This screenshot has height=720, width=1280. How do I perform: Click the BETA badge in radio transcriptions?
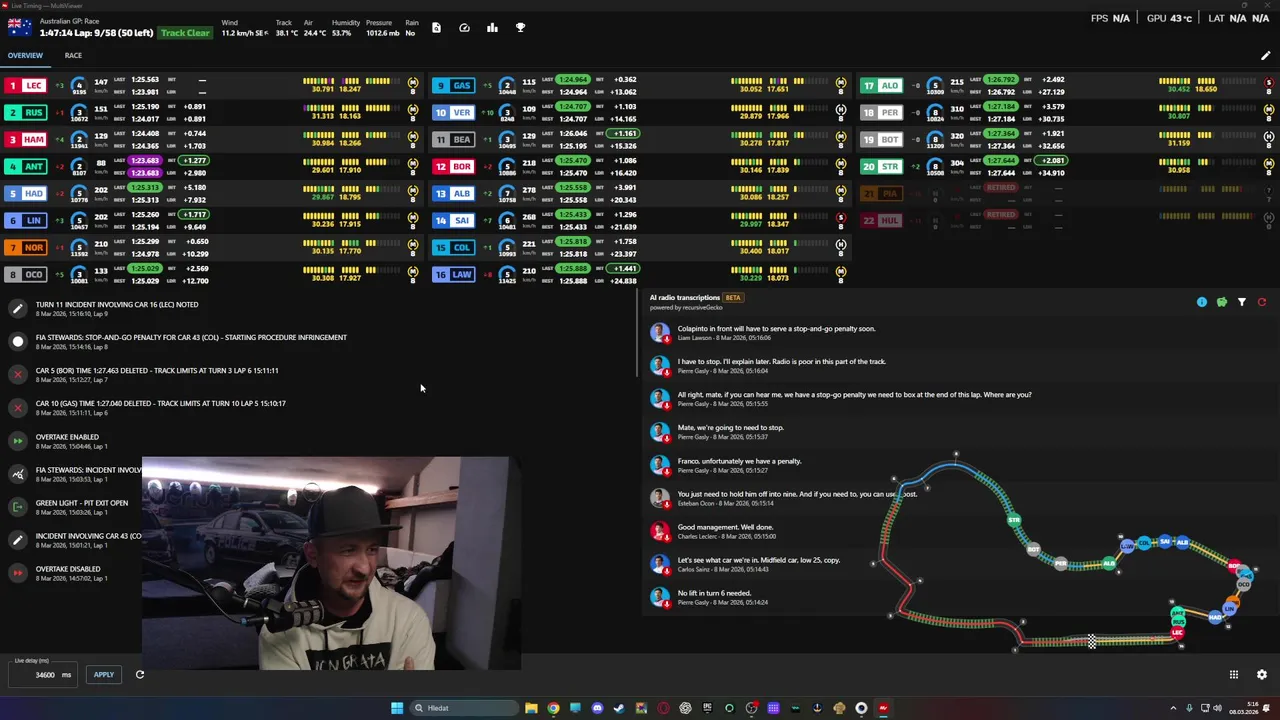[x=733, y=297]
